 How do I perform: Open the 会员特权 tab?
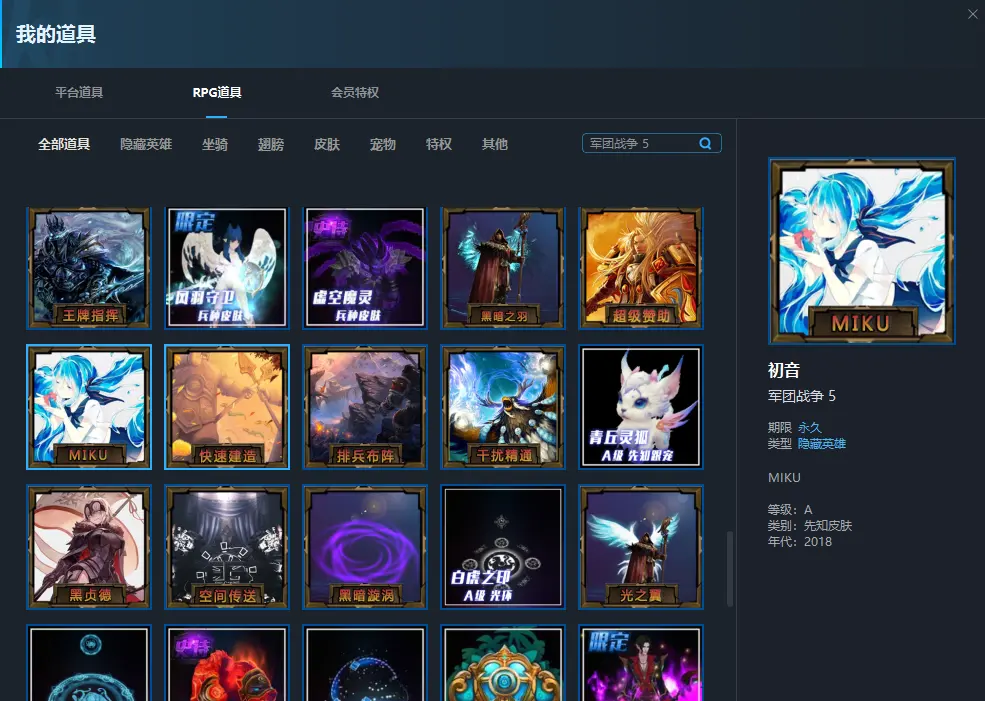(x=355, y=93)
